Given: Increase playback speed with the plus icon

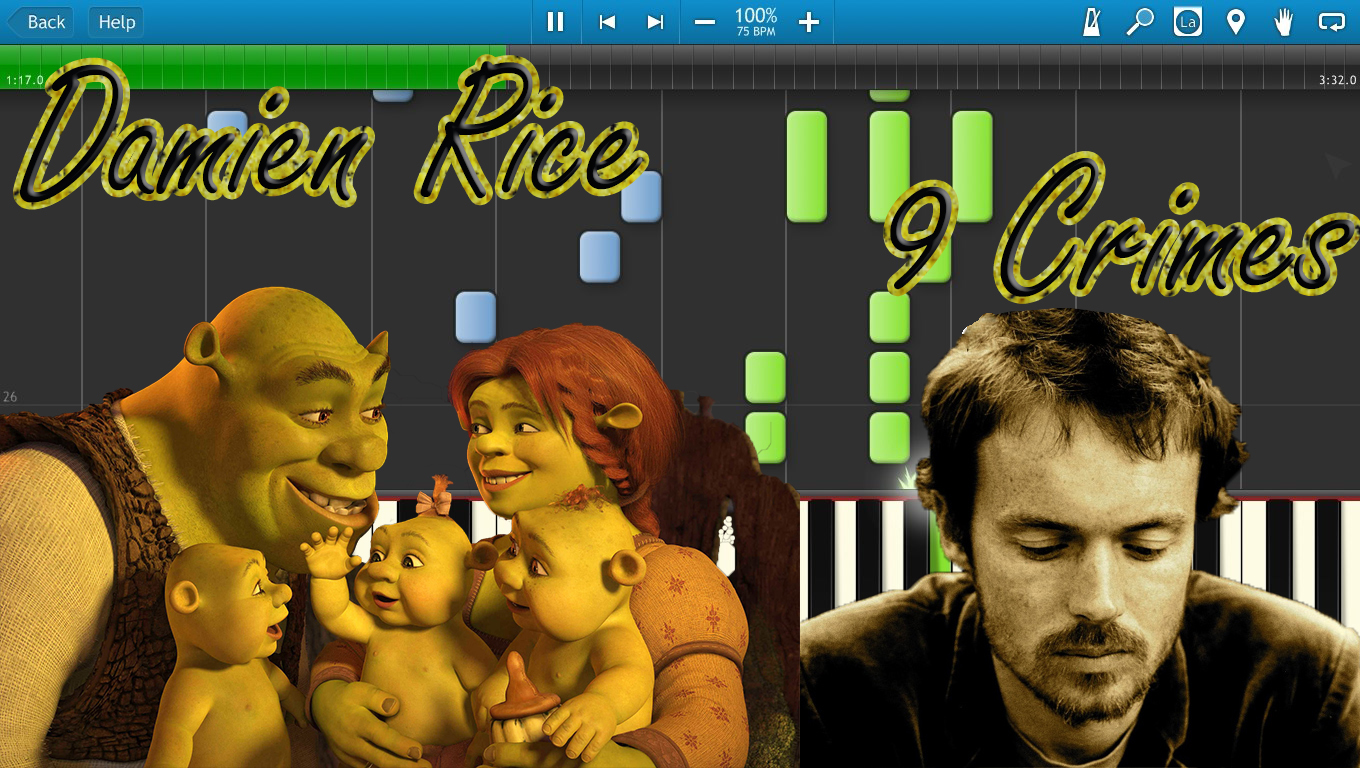Looking at the screenshot, I should click(809, 22).
